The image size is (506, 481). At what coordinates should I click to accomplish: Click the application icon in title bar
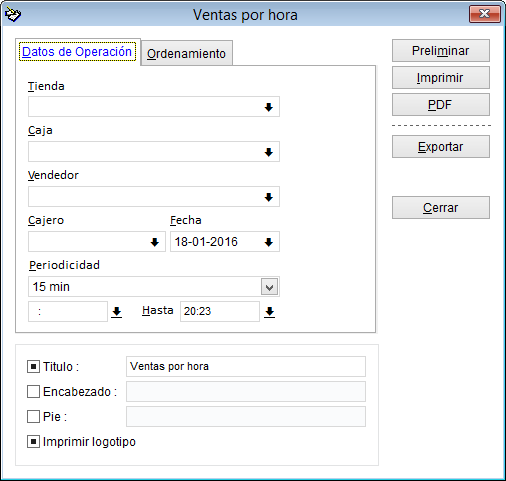13,15
